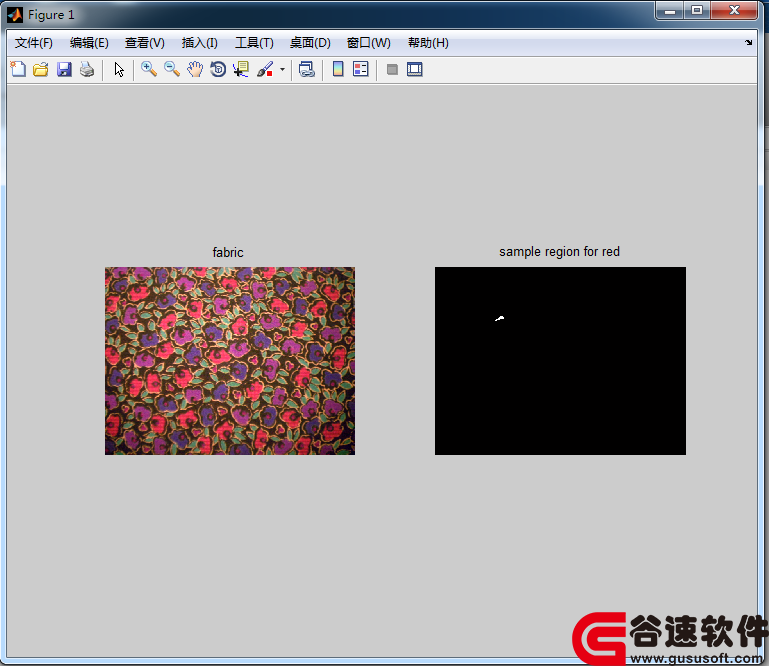Click the 'sample region for red' title
The image size is (769, 666).
[559, 252]
